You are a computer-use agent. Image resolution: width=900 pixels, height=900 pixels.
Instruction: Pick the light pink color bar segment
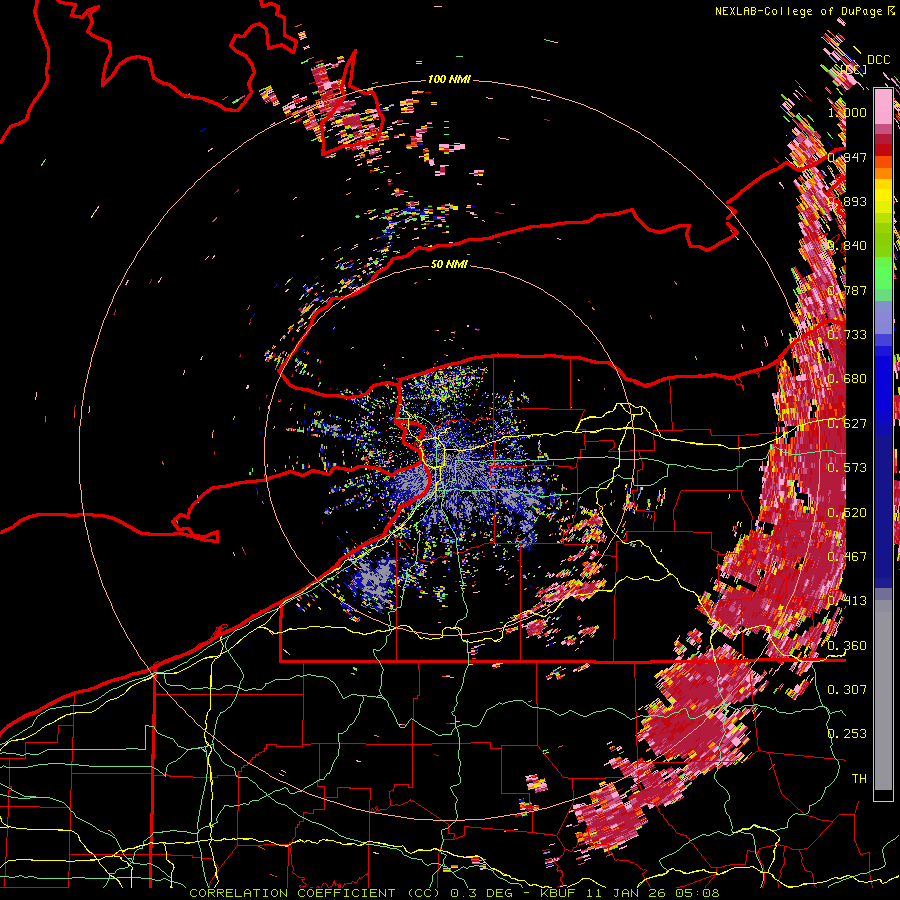pos(883,106)
